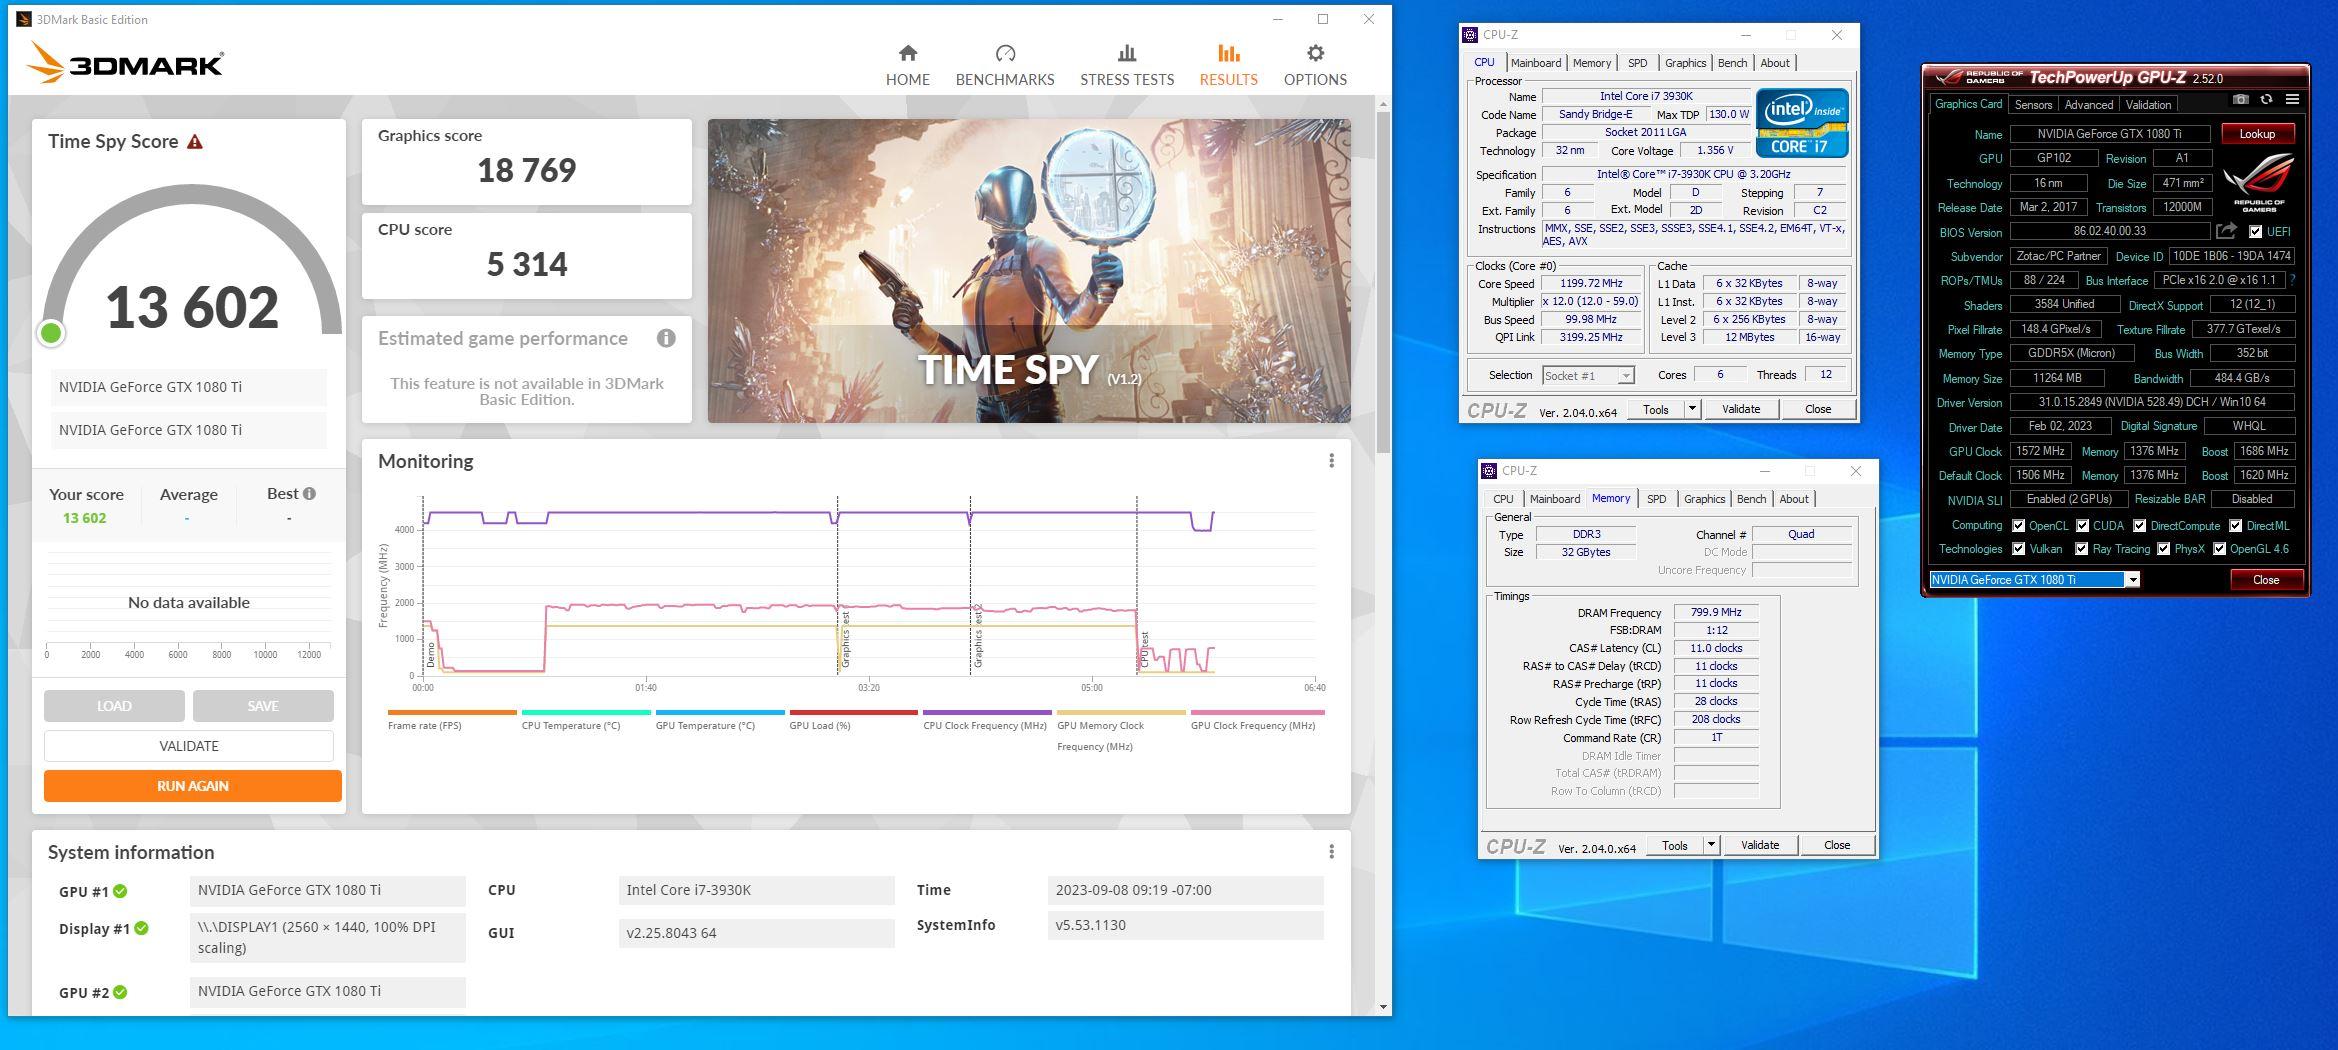Open the System information three-dot menu
This screenshot has height=1050, width=2338.
point(1331,852)
